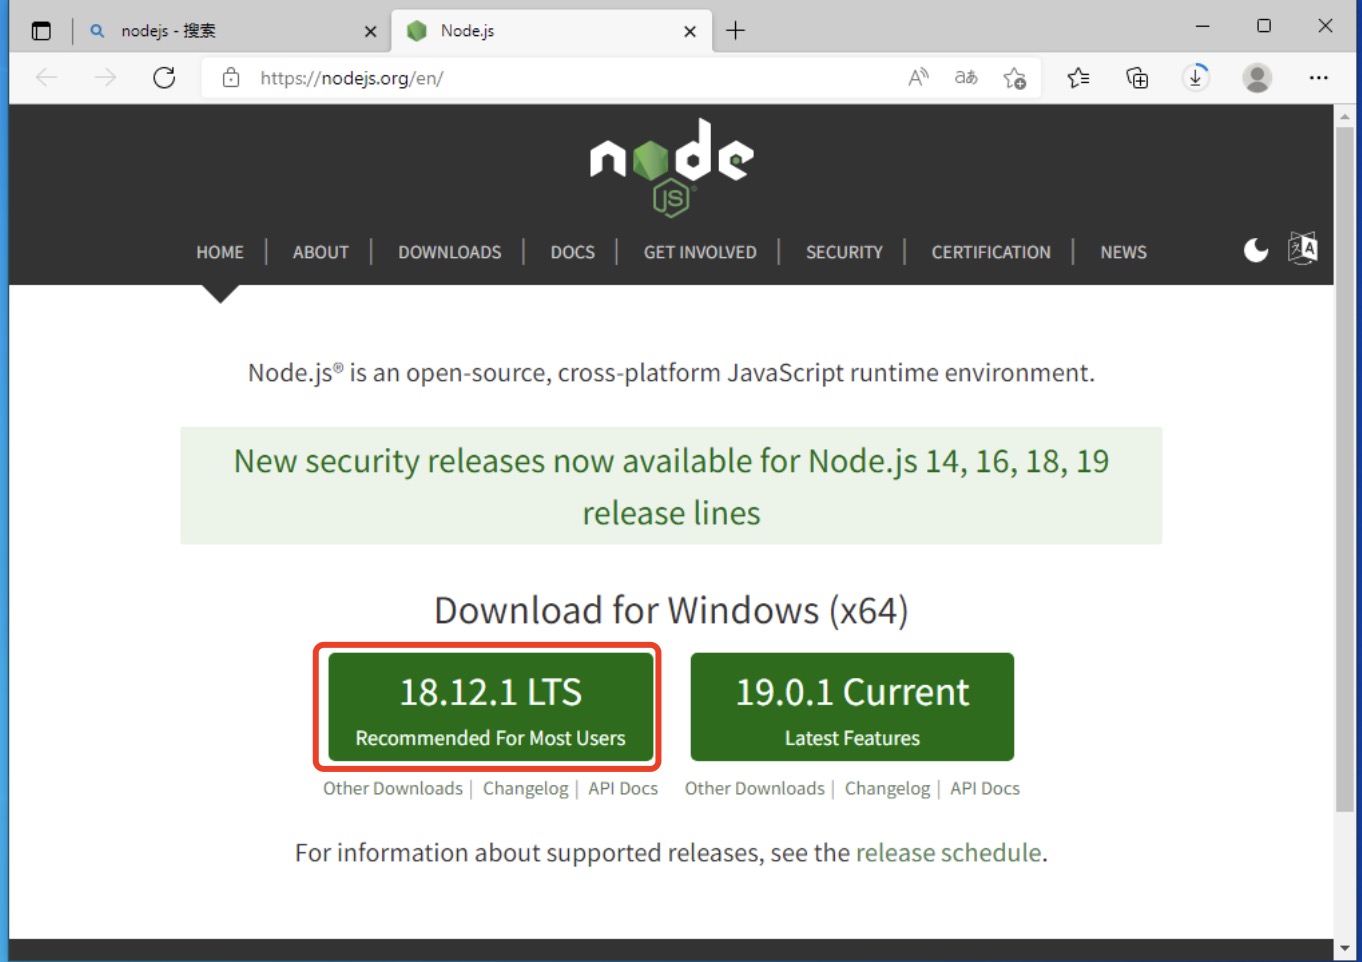
Task: Download the 18.12.1 LTS version
Action: coord(490,707)
